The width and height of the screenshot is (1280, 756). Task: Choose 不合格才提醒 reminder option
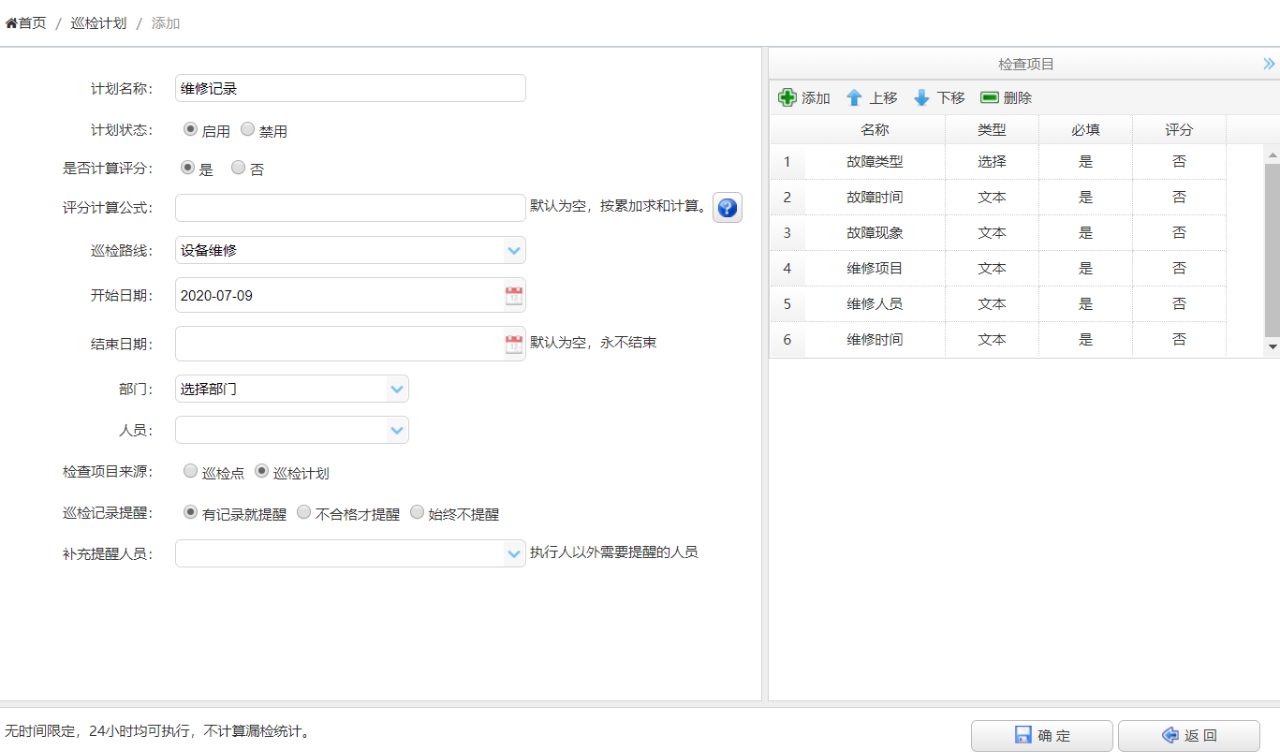(304, 513)
